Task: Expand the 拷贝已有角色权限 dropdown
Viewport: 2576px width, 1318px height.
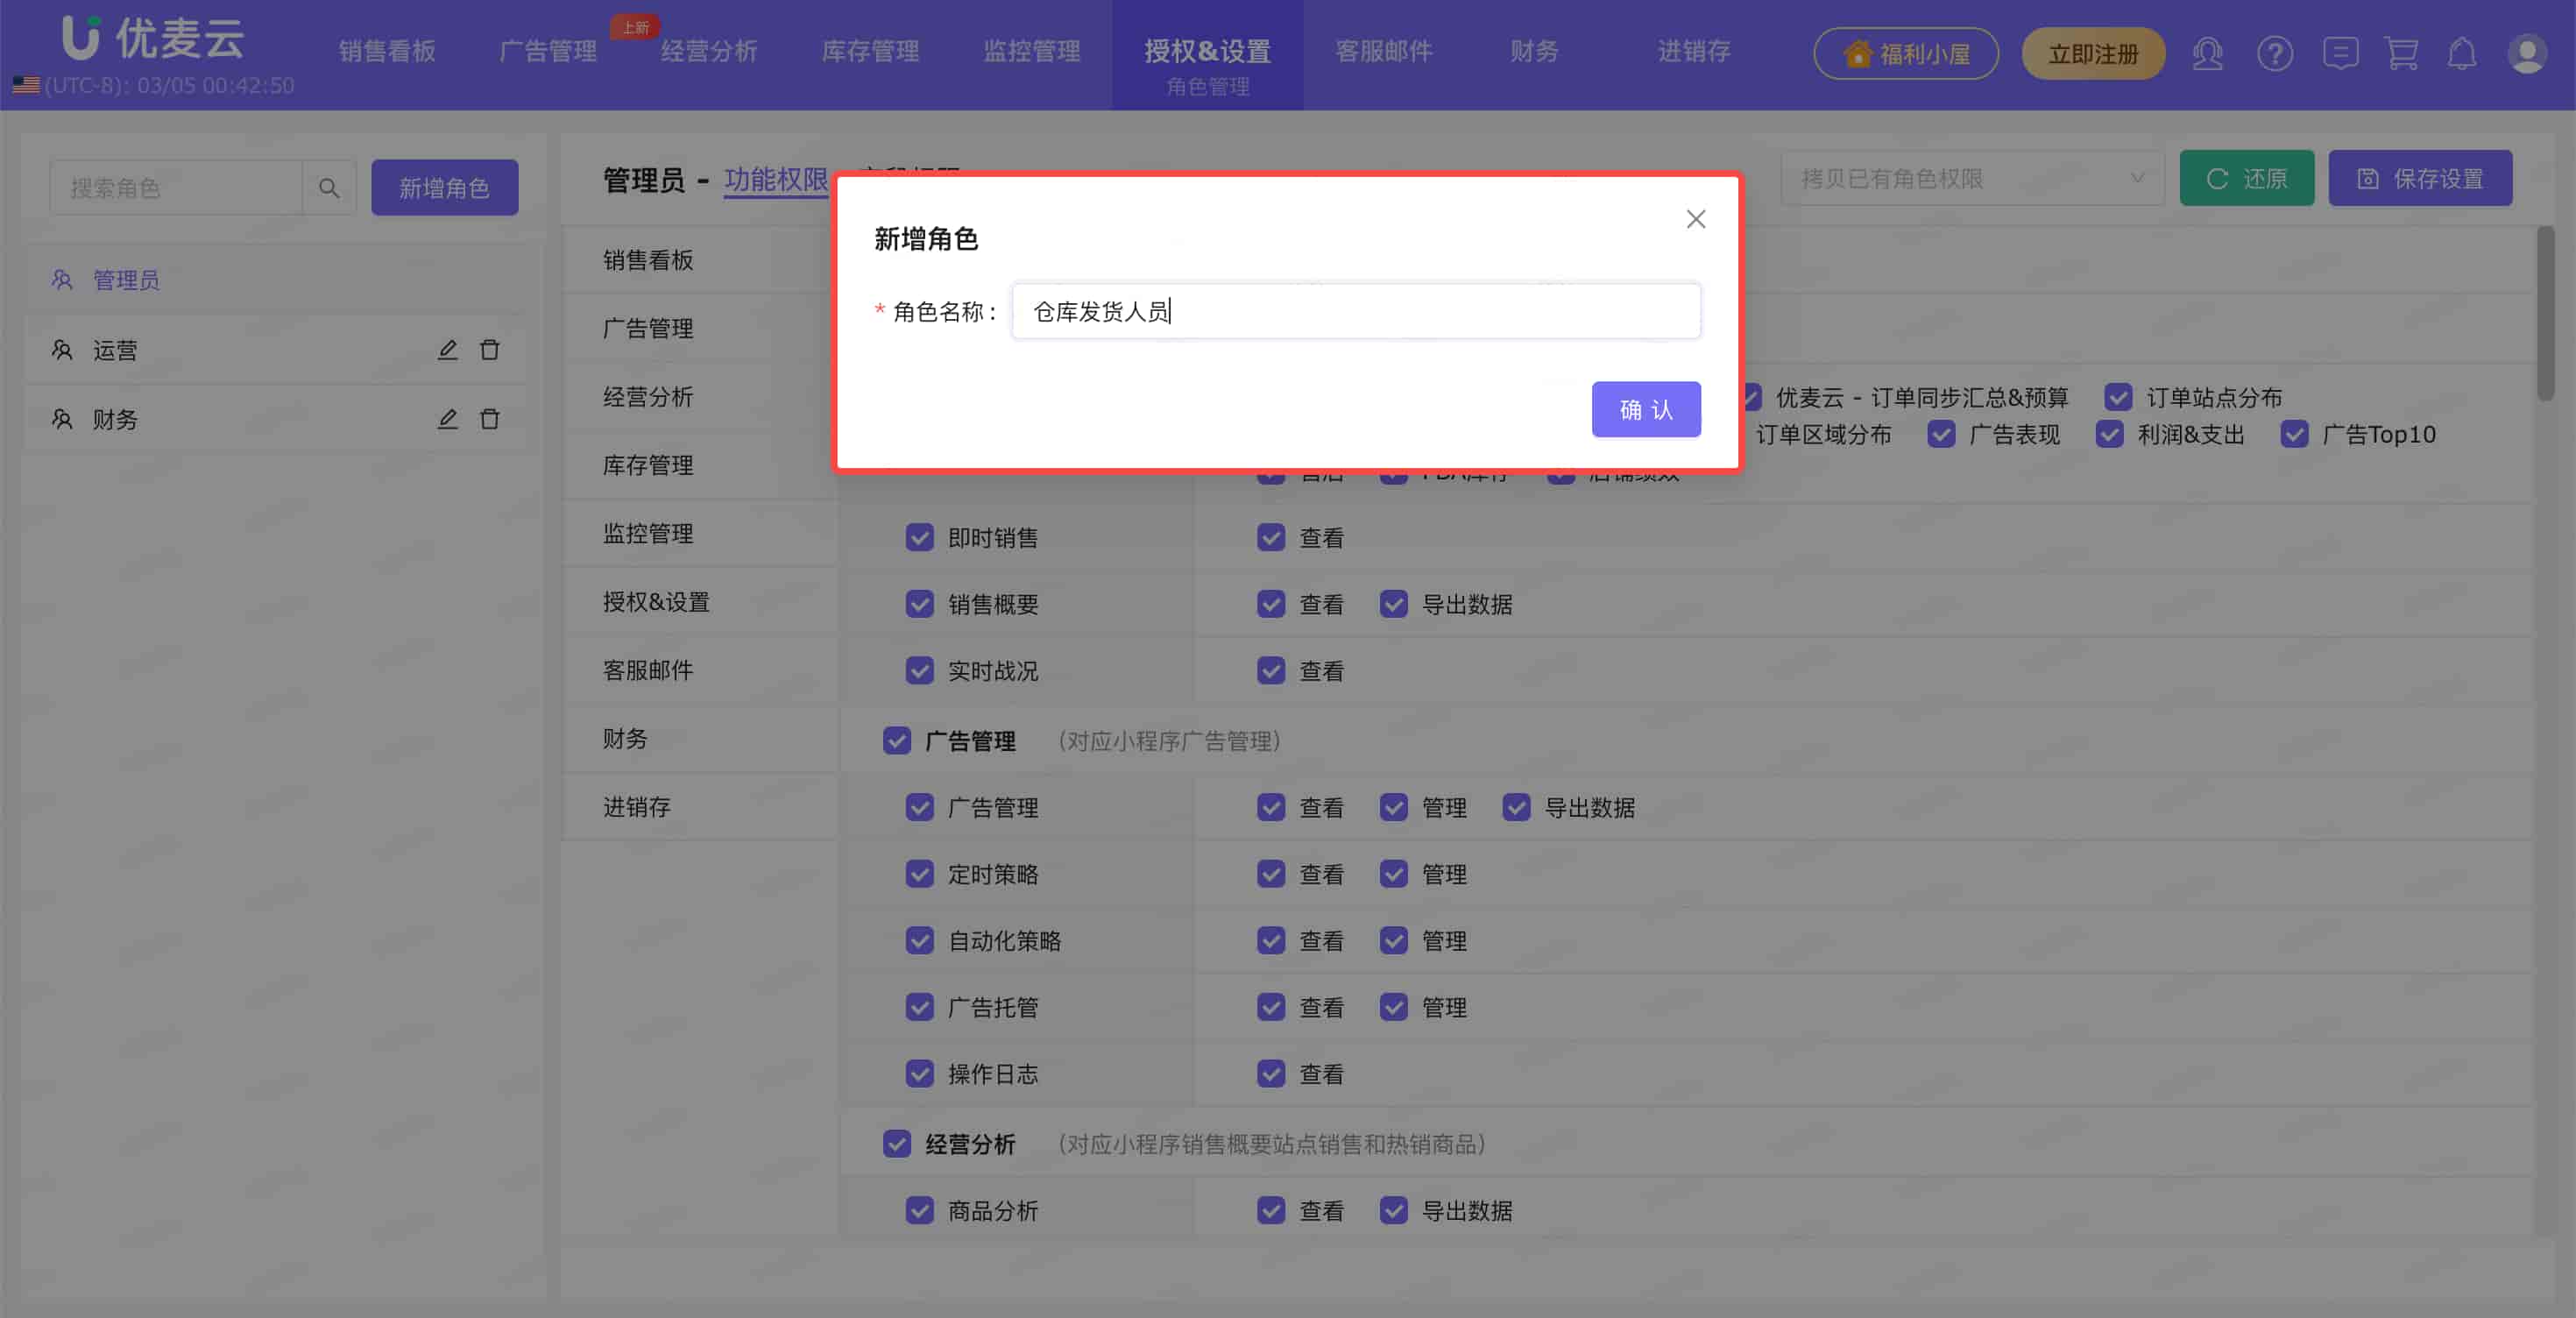Action: tap(1971, 179)
